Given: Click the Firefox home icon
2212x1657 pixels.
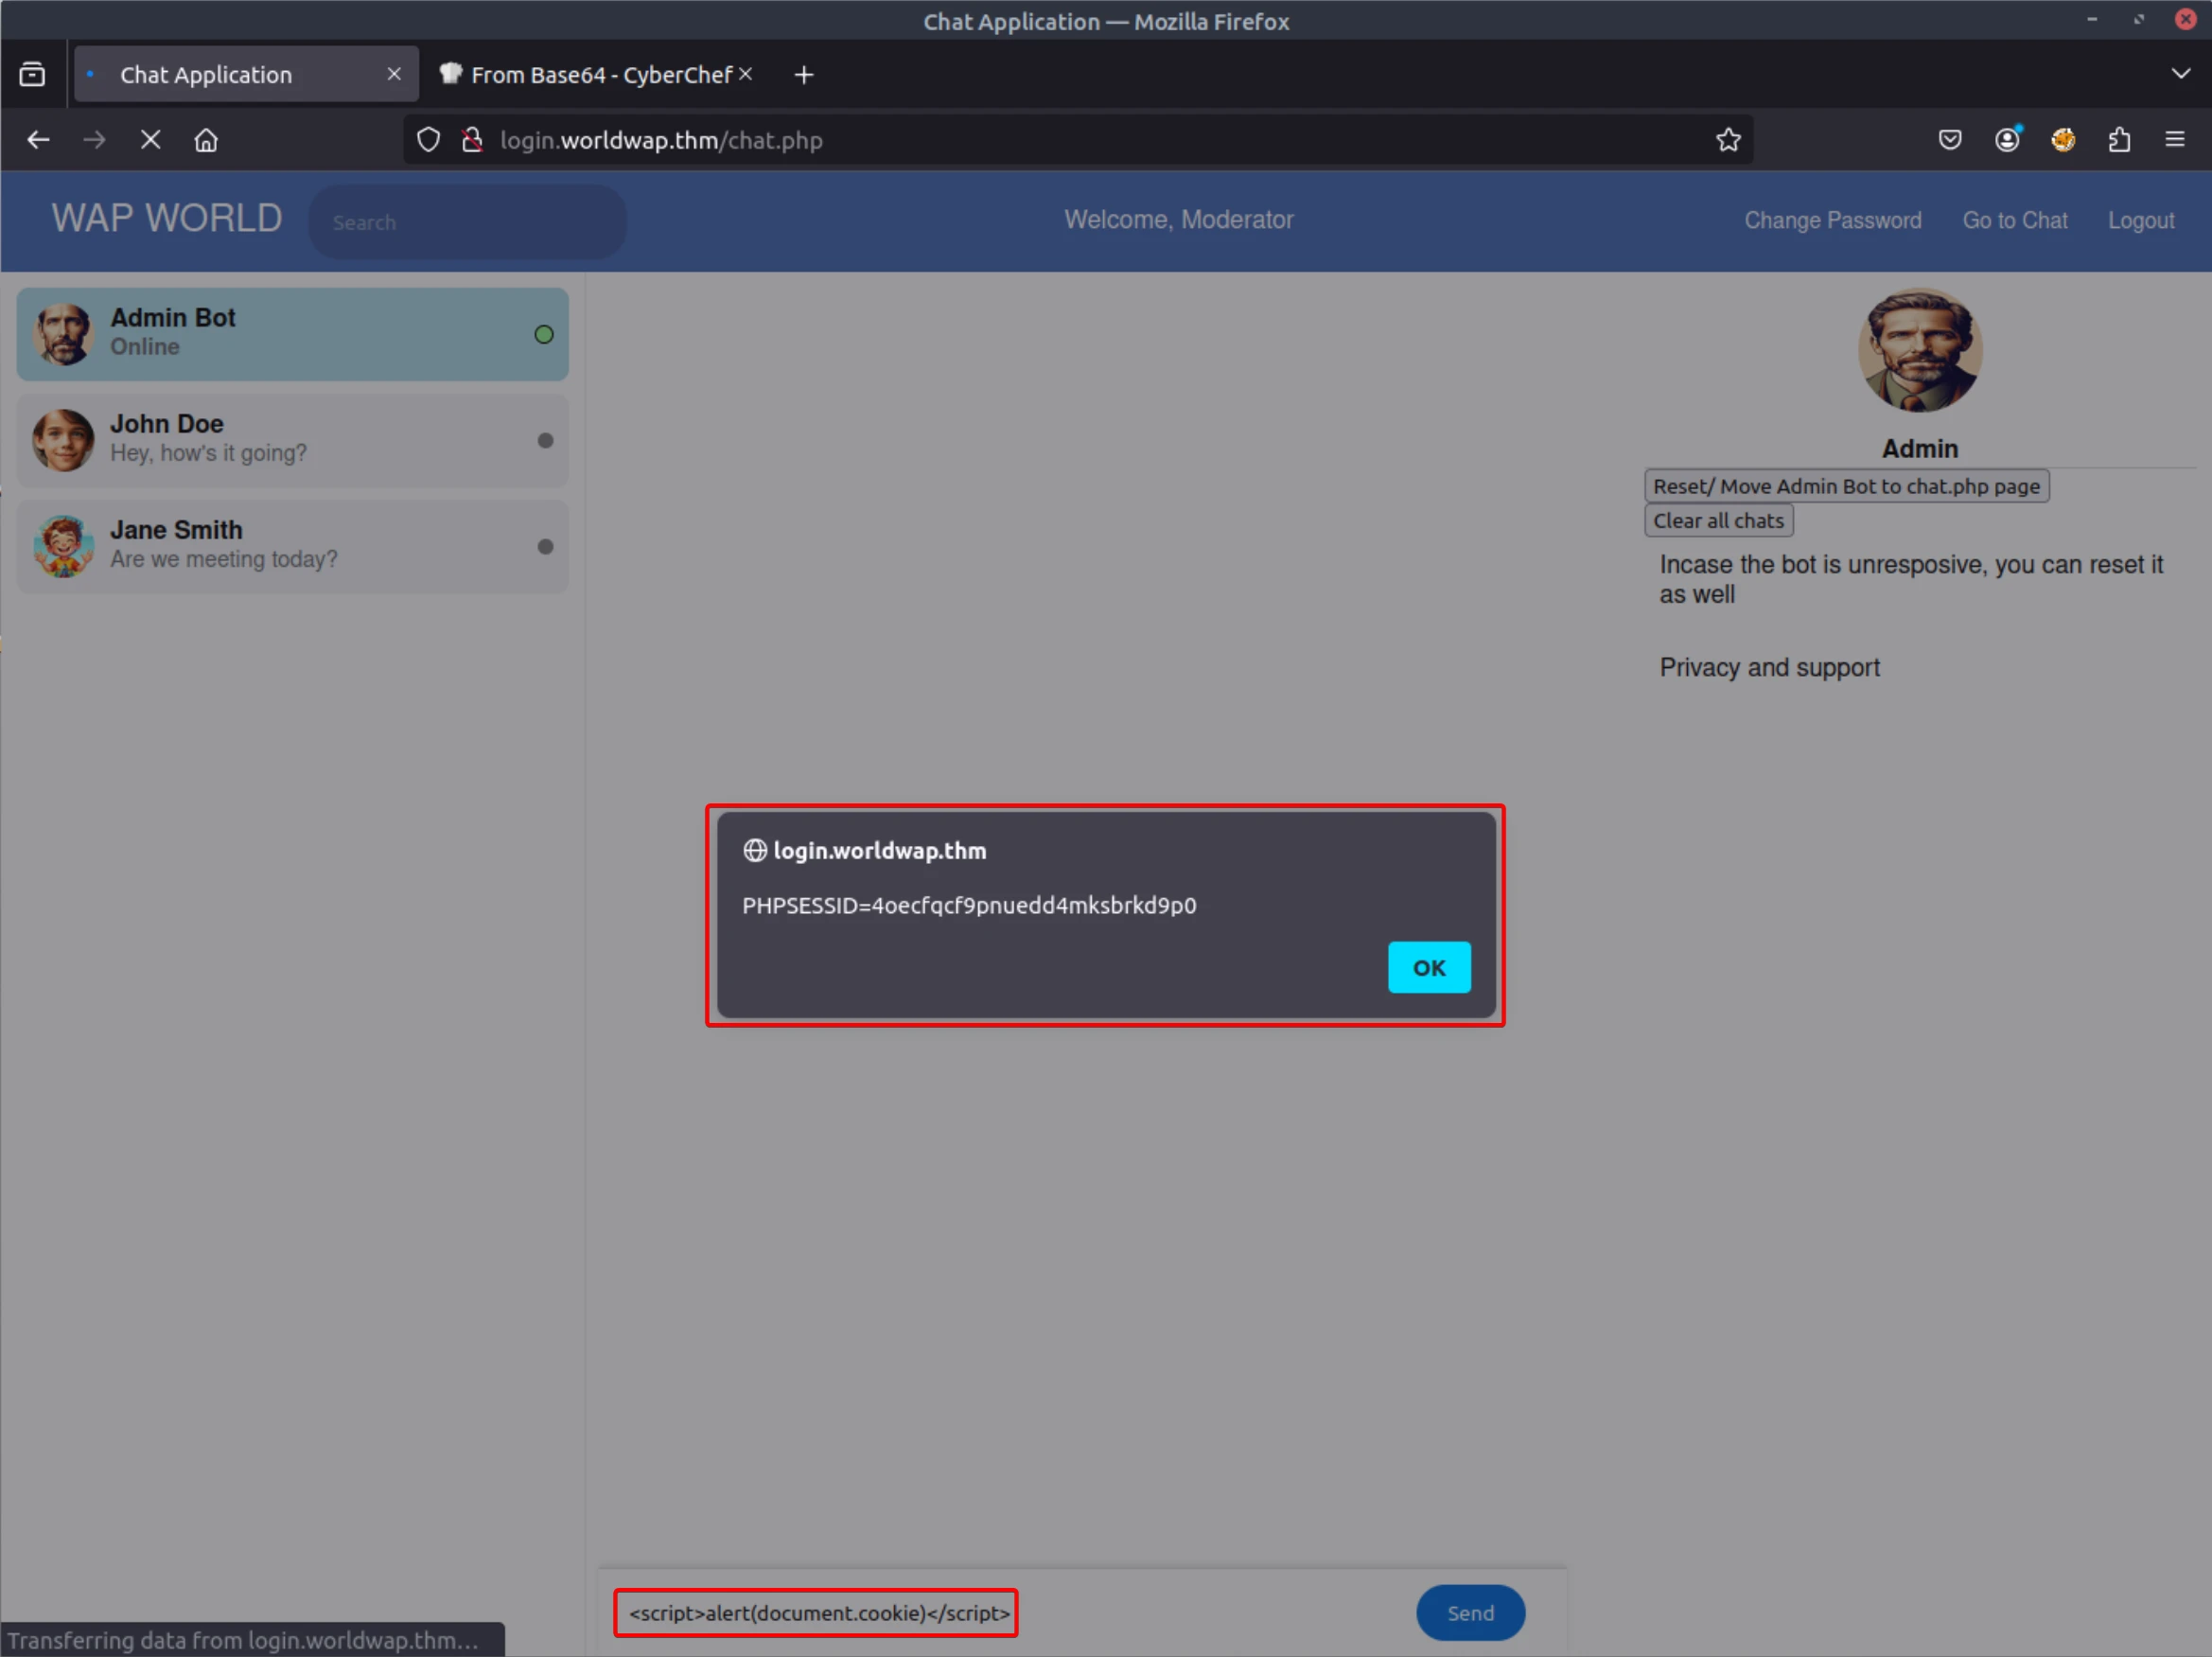Looking at the screenshot, I should point(206,140).
